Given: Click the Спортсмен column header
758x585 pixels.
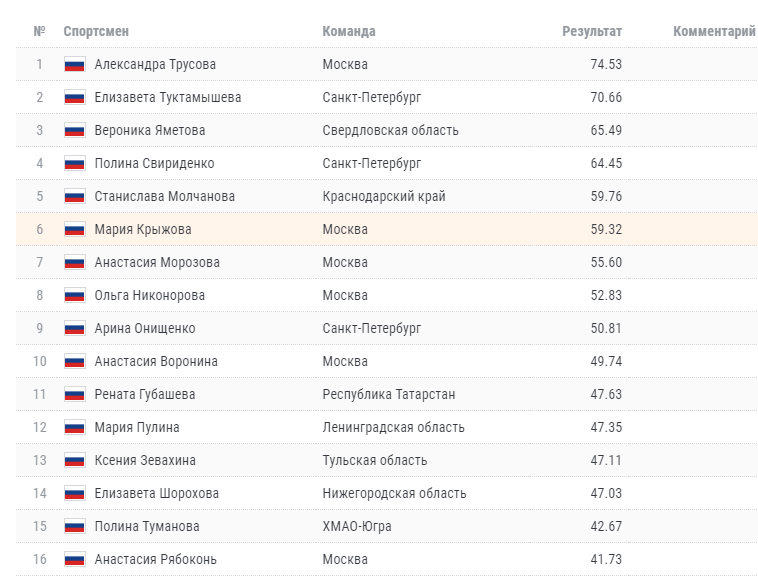Looking at the screenshot, I should coord(96,31).
